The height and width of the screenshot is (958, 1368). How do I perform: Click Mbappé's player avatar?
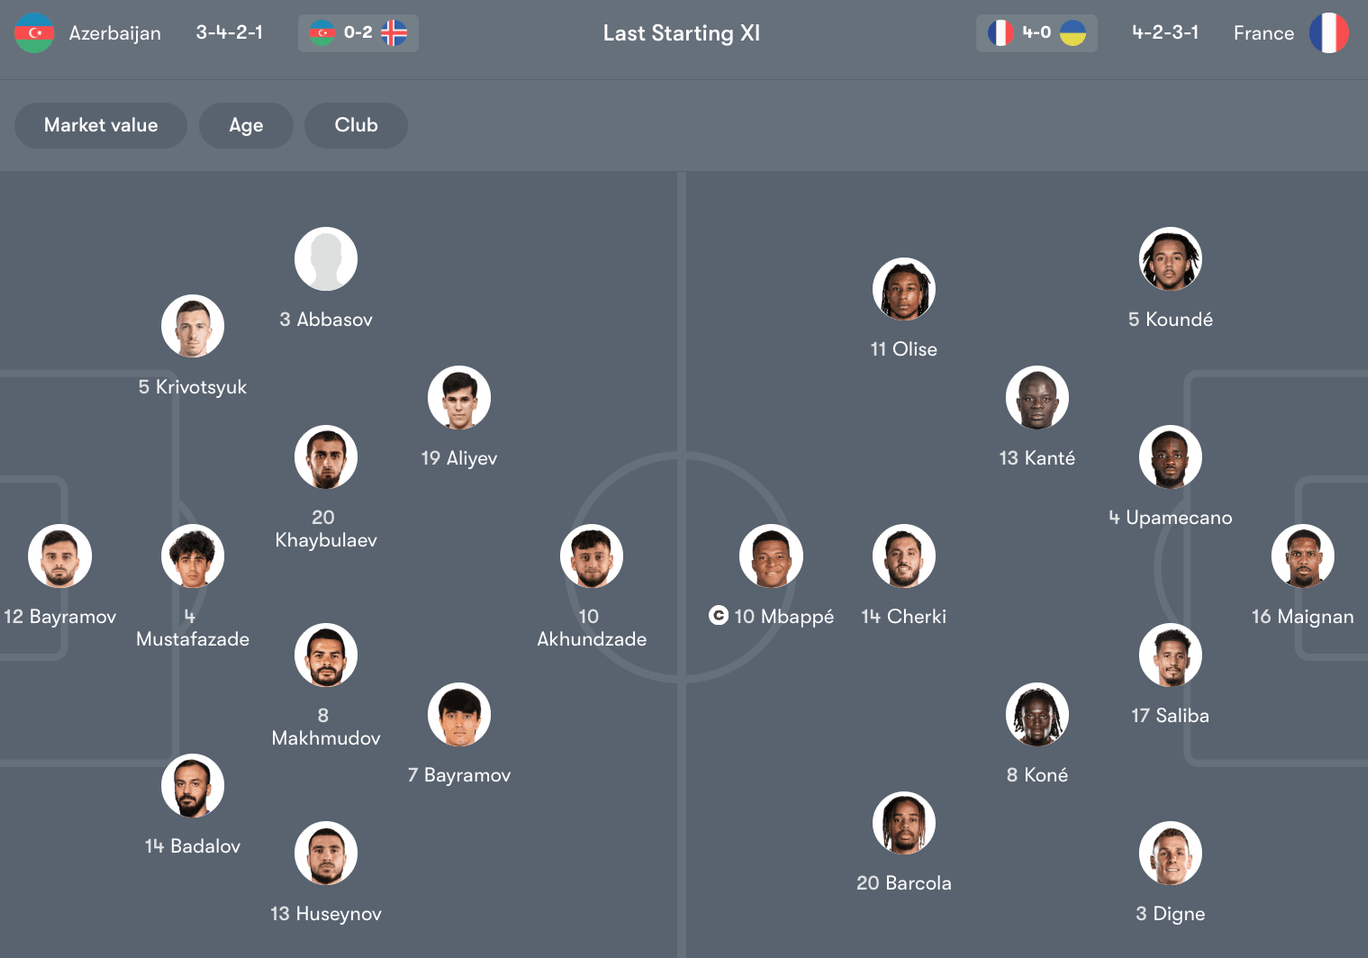pyautogui.click(x=771, y=556)
